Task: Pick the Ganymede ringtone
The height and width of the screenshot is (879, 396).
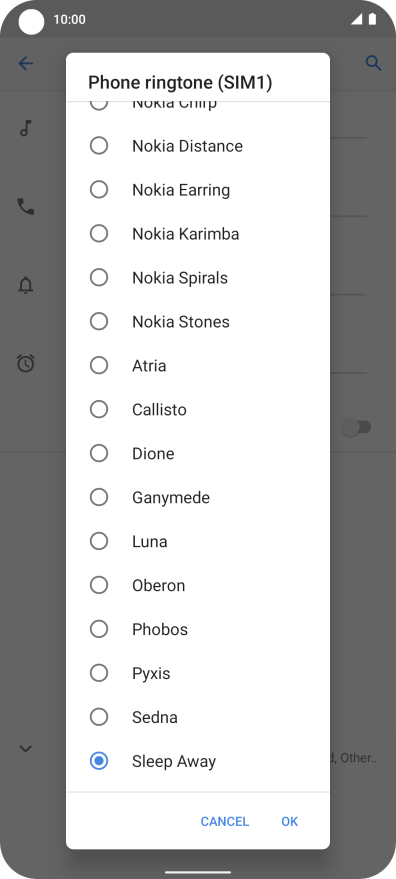Action: coord(198,497)
